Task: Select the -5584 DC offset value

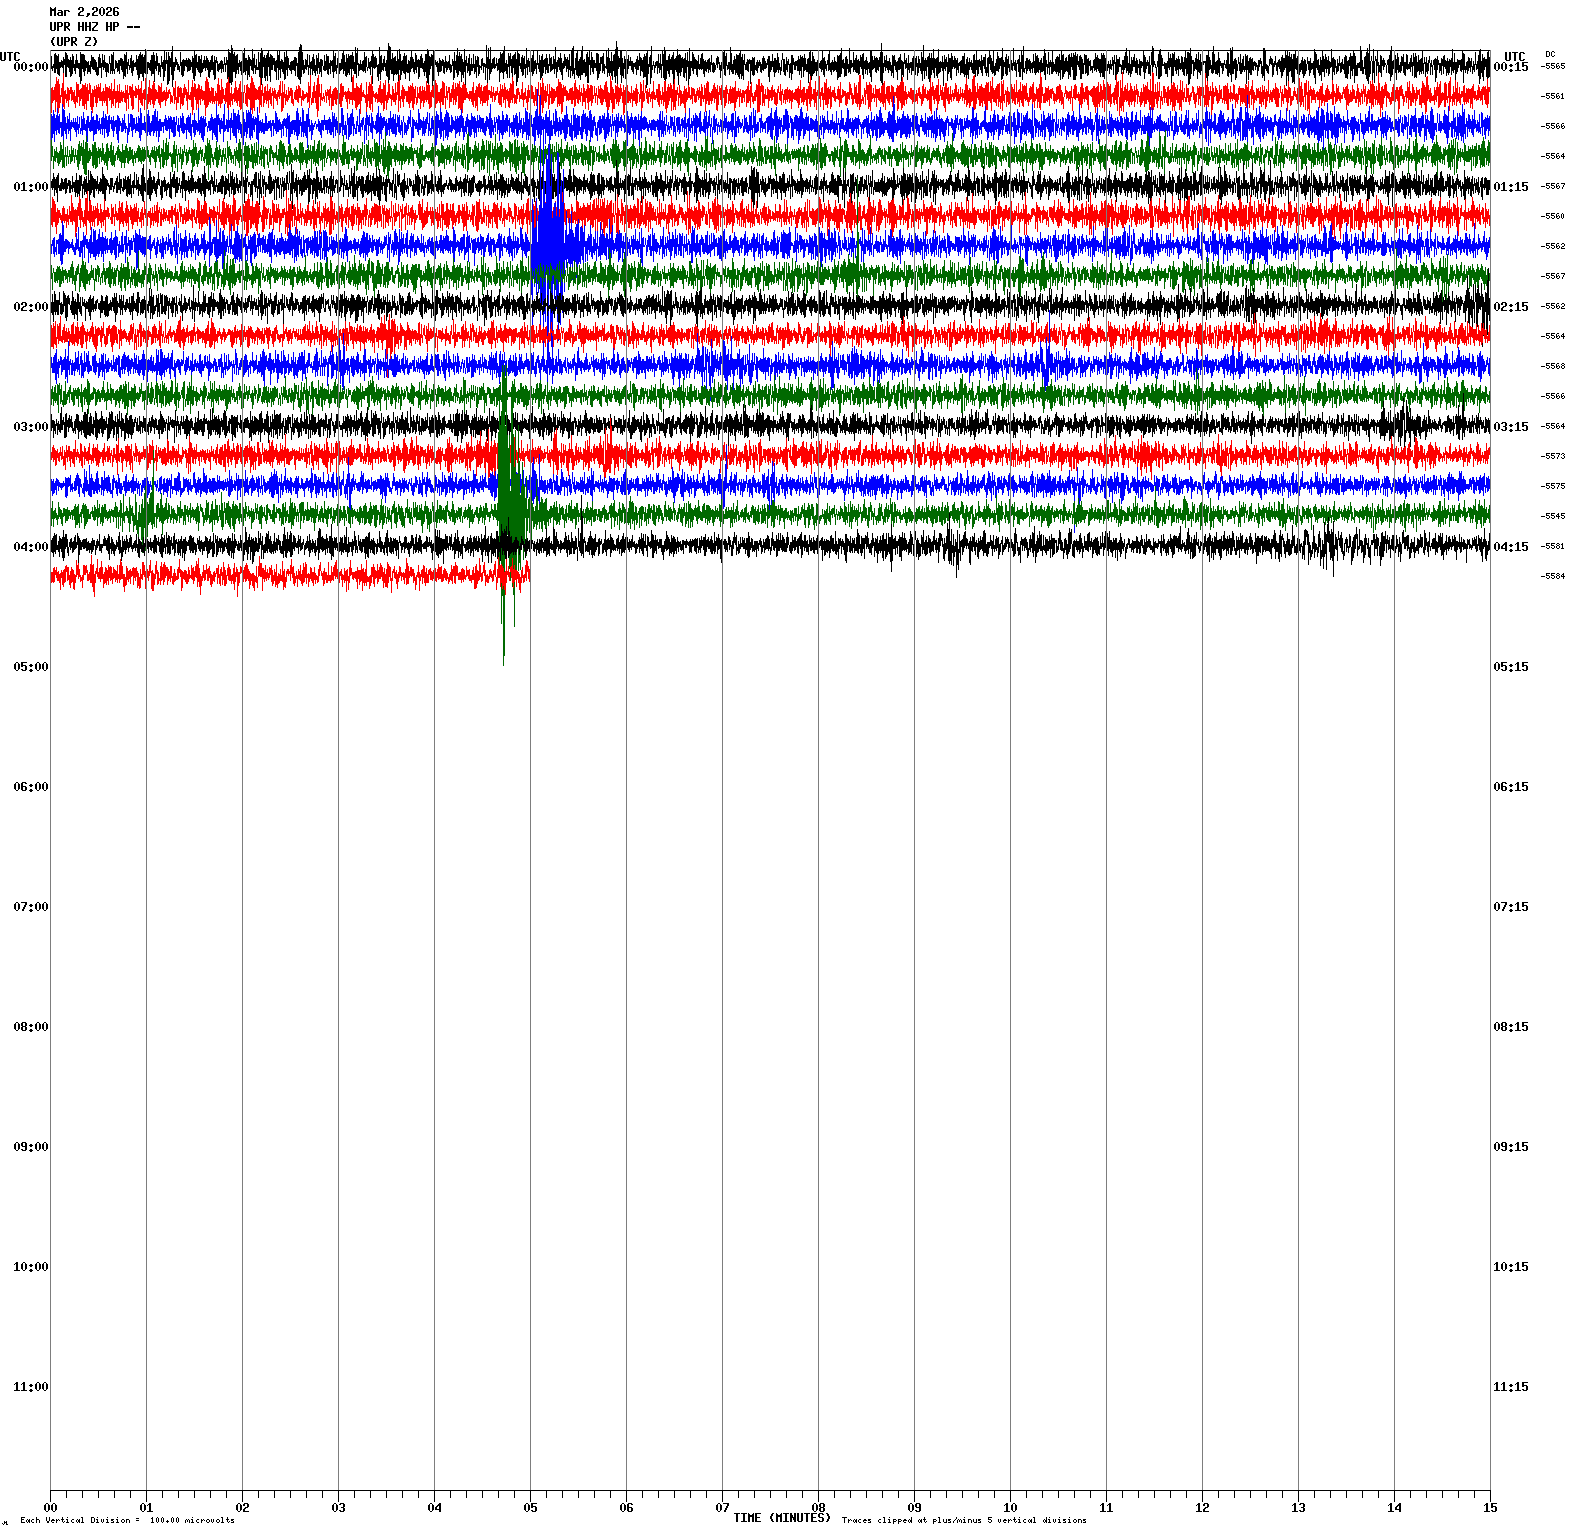Action: tap(1553, 576)
